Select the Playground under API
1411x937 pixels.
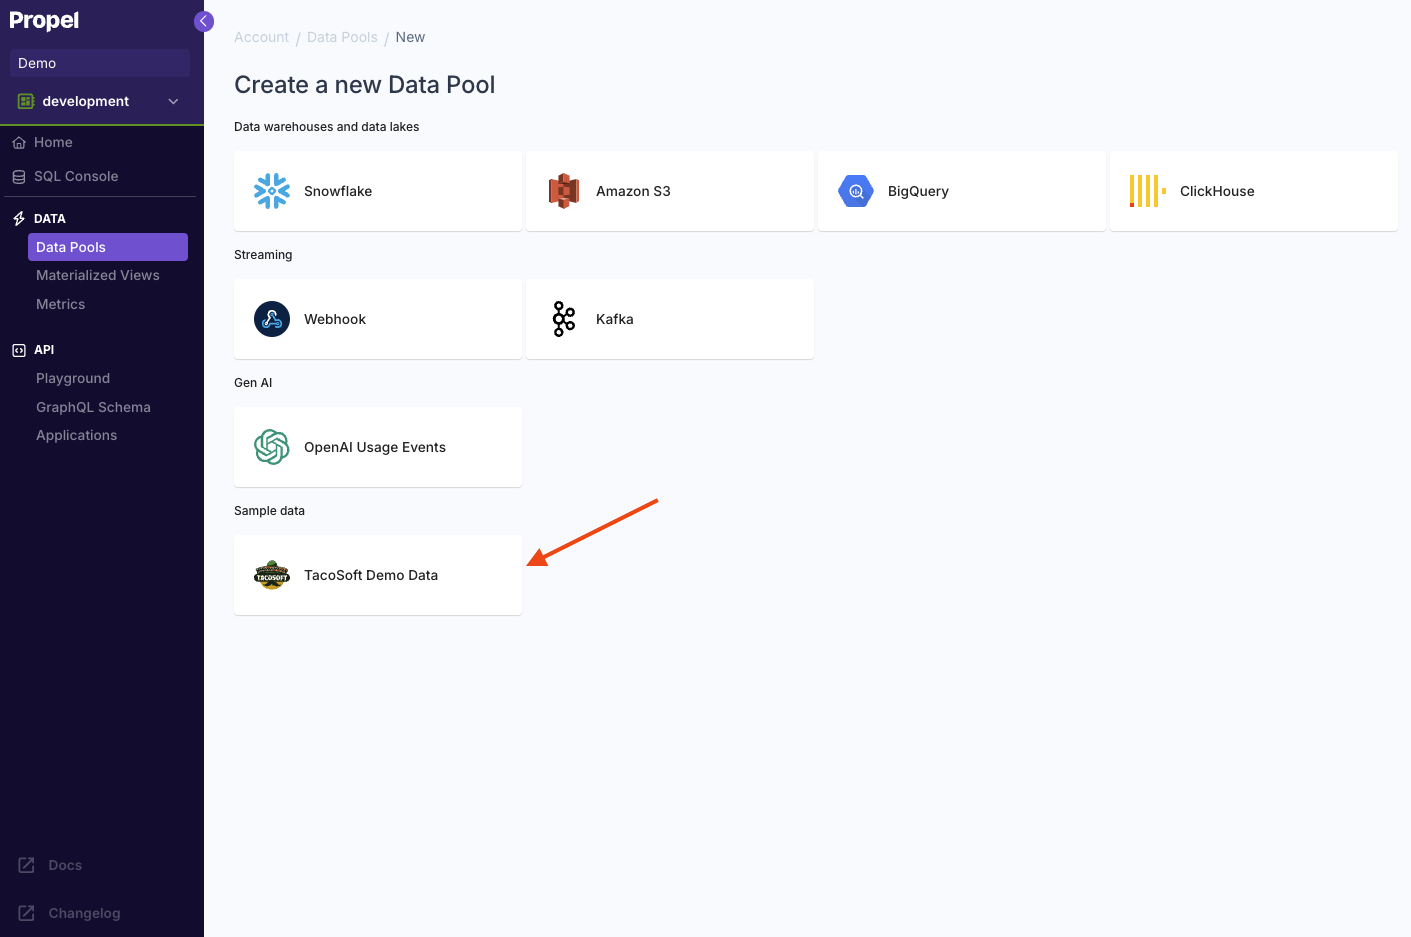(x=73, y=377)
